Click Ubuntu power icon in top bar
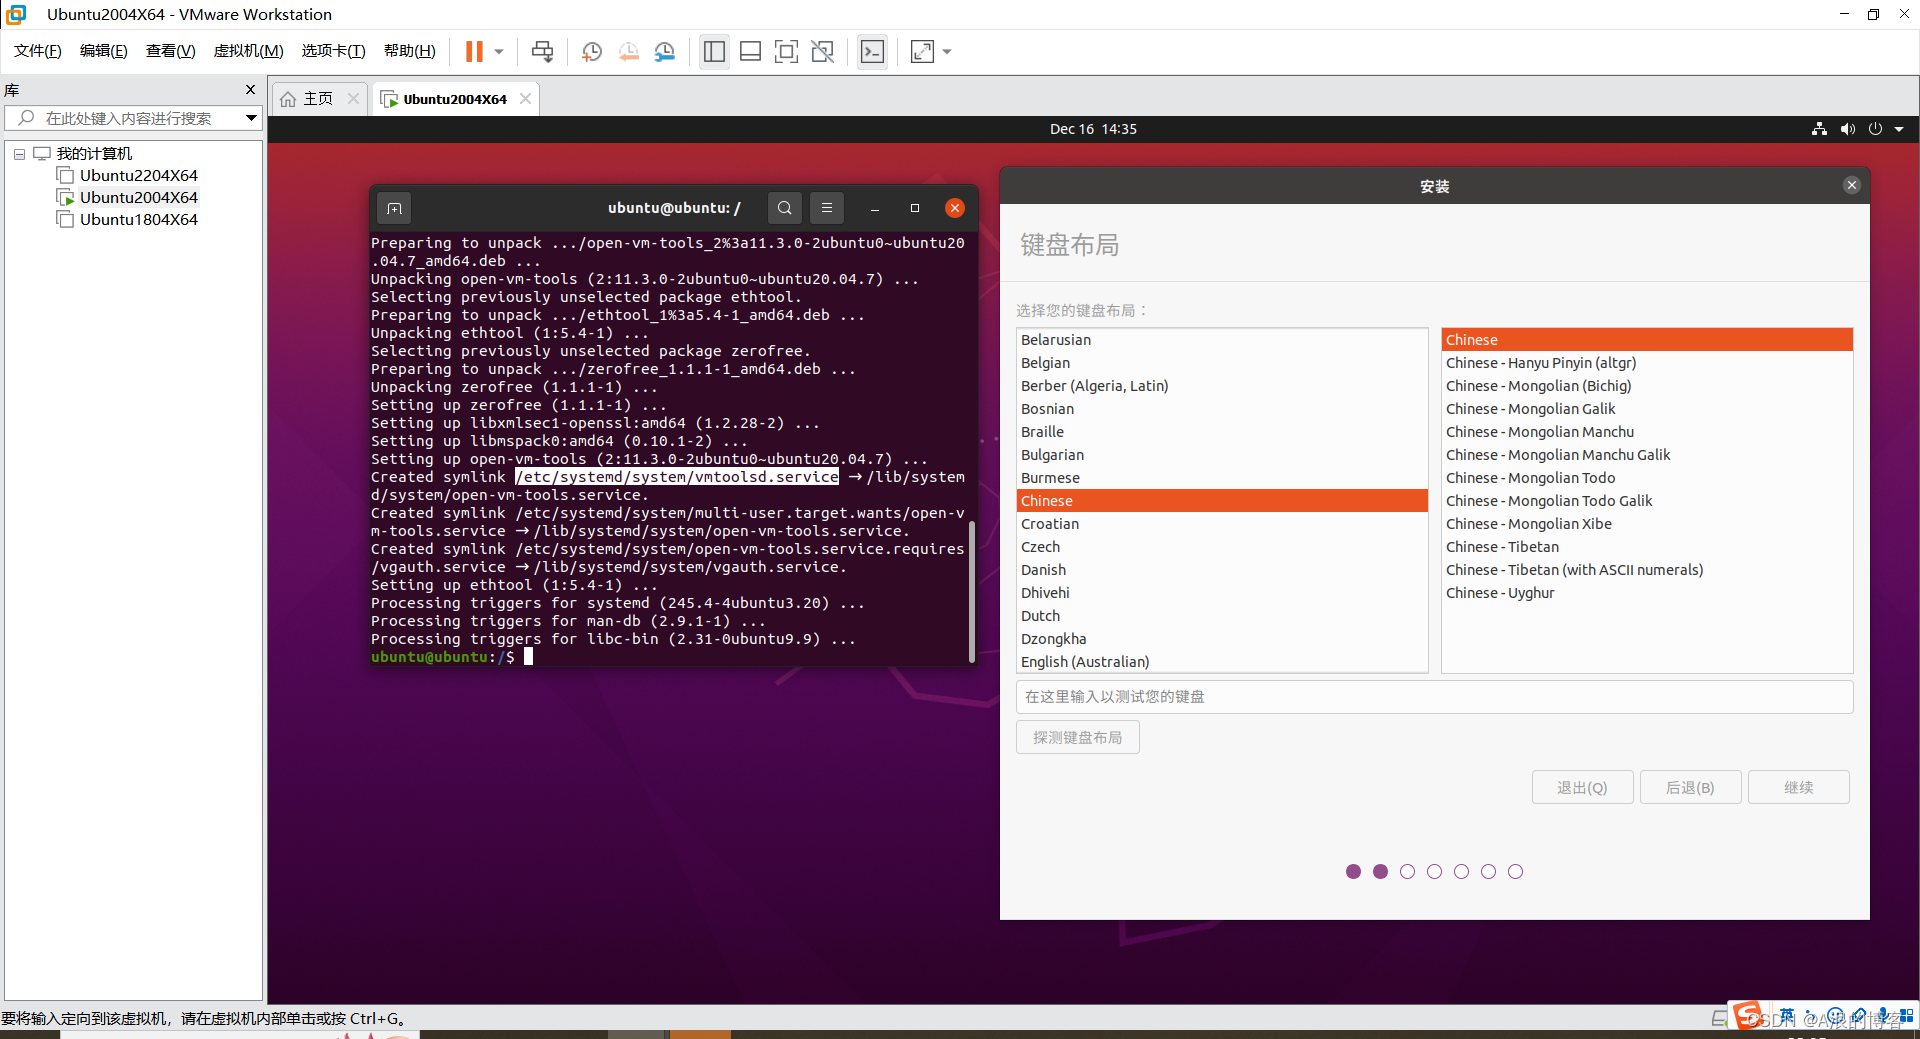 click(1875, 129)
